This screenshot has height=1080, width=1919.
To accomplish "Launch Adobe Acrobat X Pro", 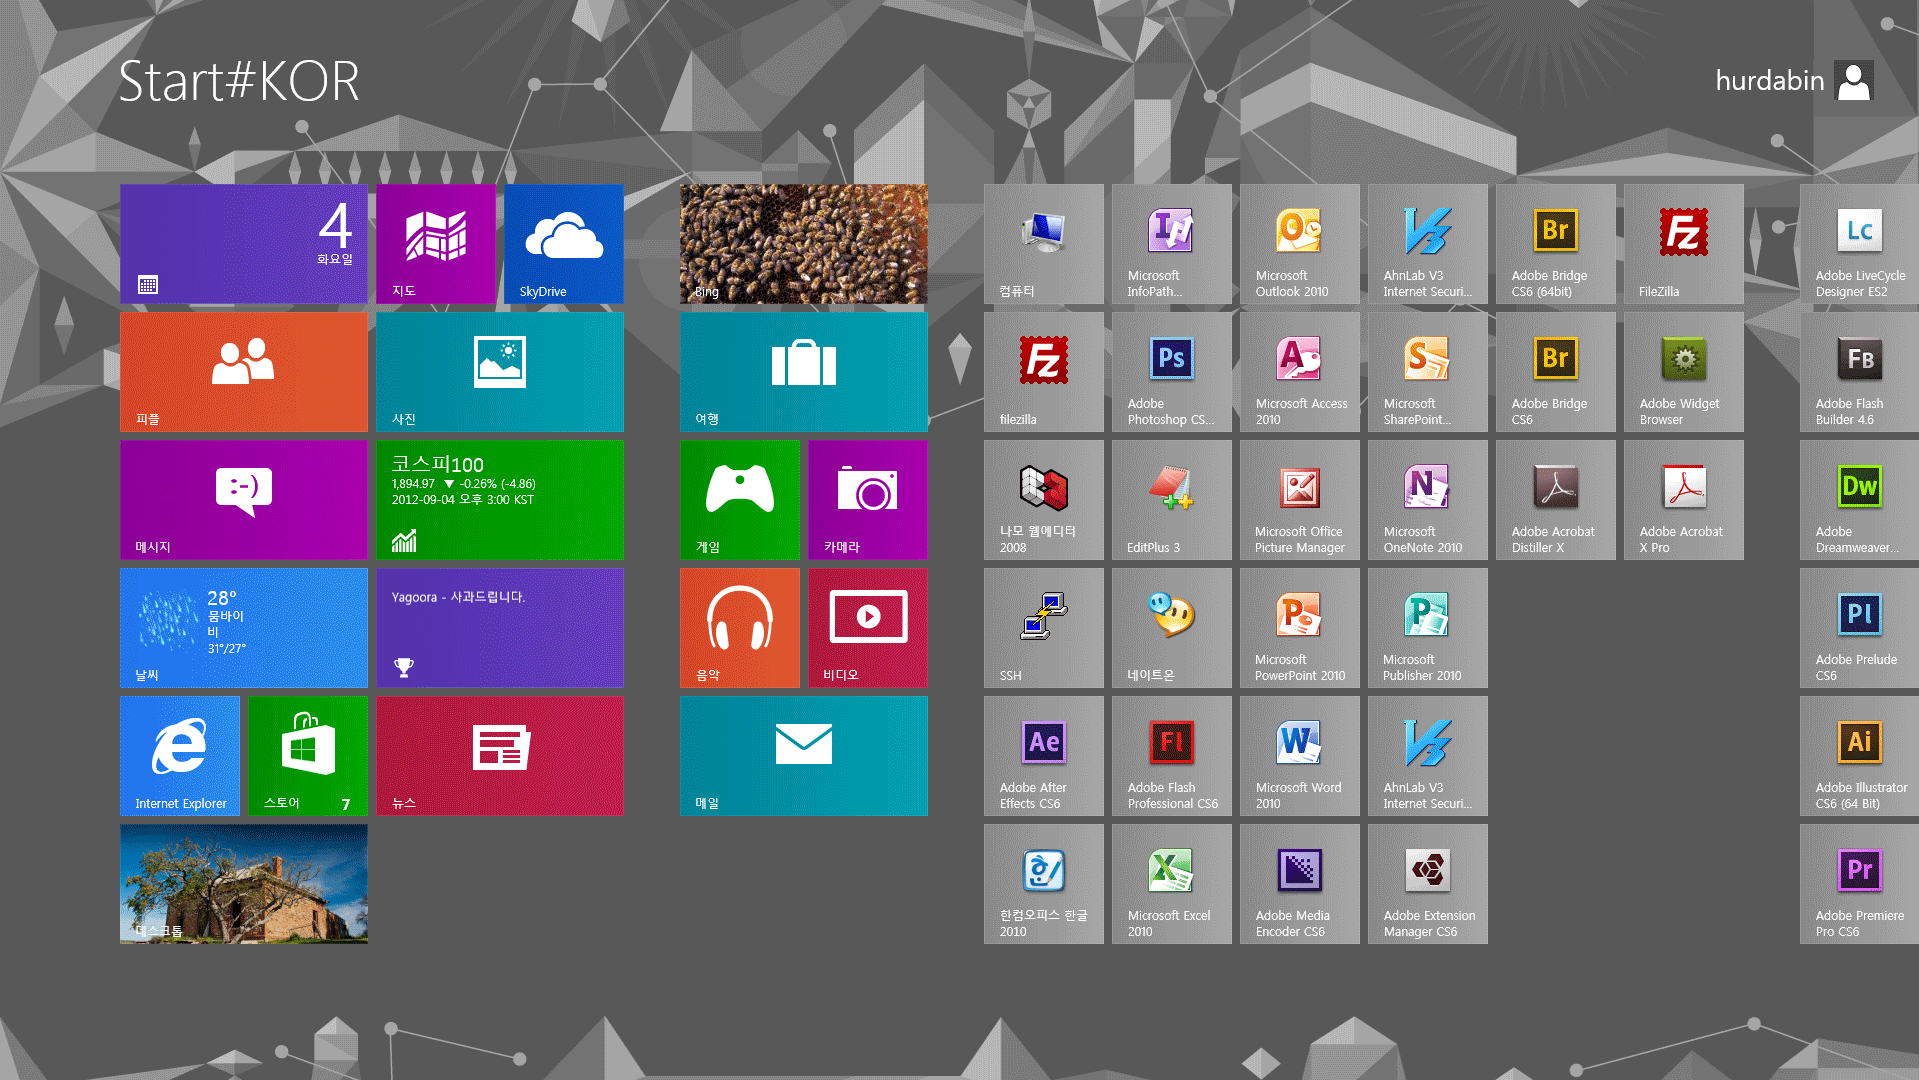I will (x=1683, y=499).
